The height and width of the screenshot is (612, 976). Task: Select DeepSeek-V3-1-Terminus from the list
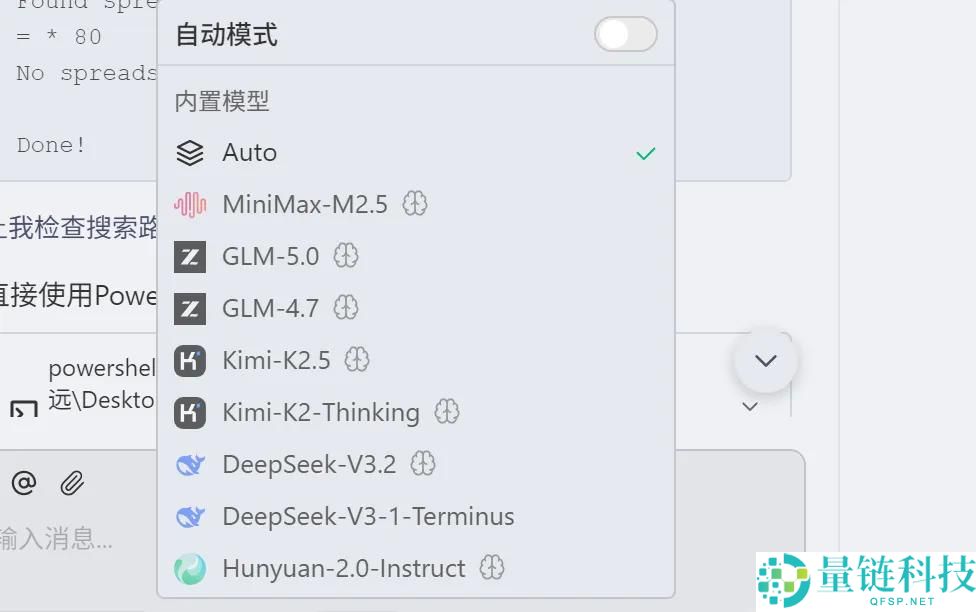point(367,516)
